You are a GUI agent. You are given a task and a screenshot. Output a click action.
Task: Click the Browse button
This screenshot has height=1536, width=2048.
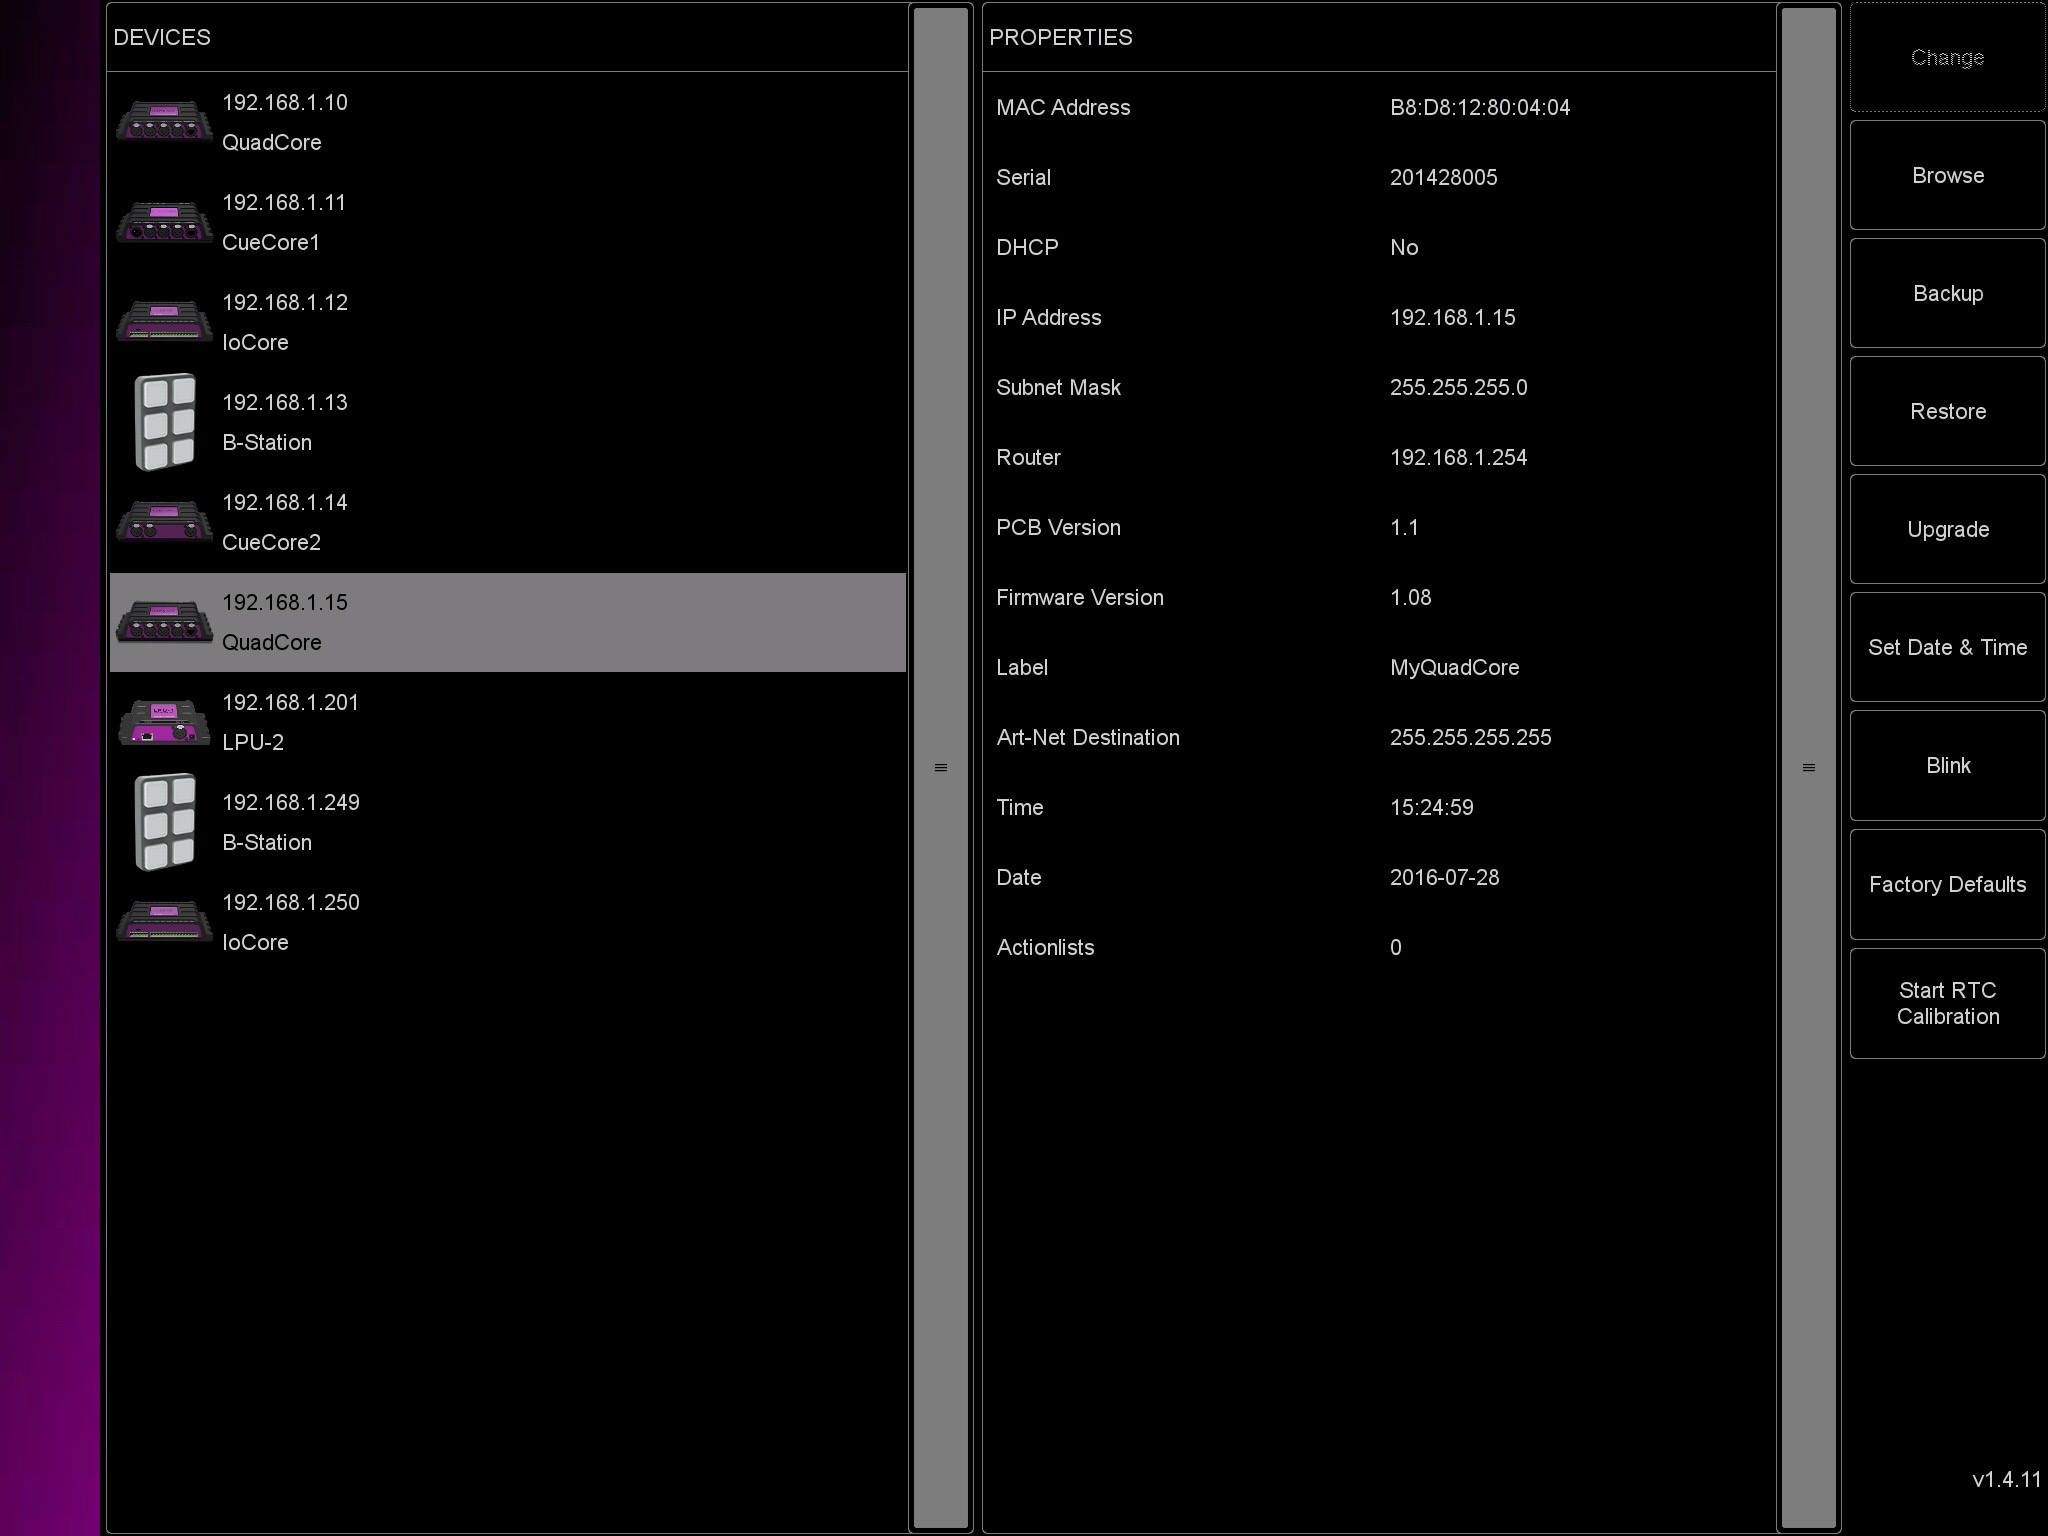1947,176
